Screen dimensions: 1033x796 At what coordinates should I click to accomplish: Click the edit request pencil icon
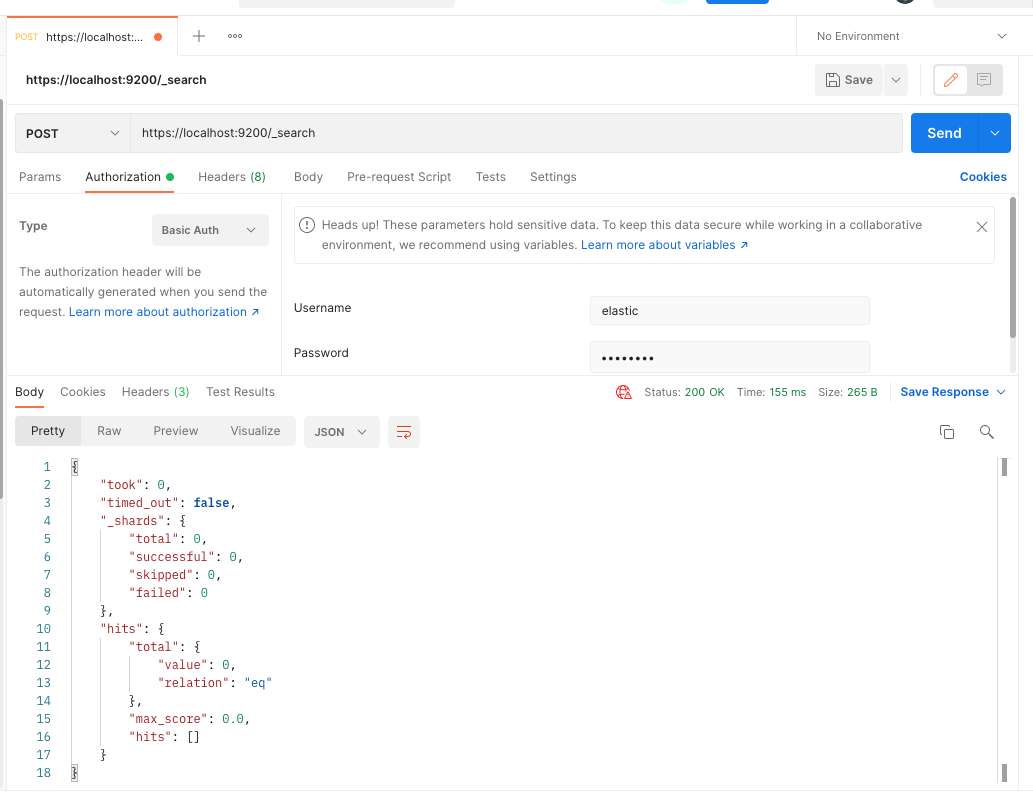[948, 80]
